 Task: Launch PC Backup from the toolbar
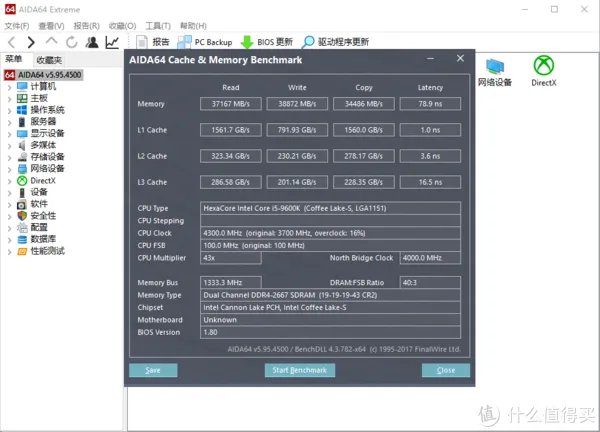click(x=205, y=42)
